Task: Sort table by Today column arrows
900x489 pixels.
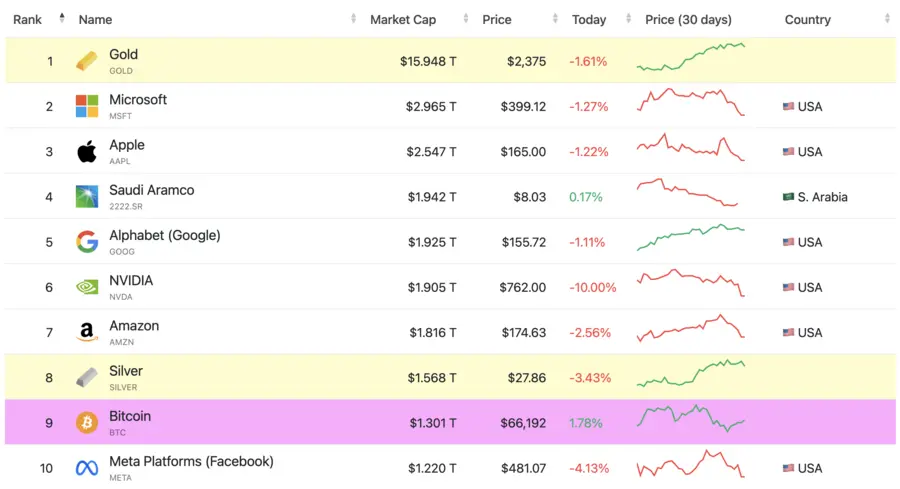Action: click(628, 19)
